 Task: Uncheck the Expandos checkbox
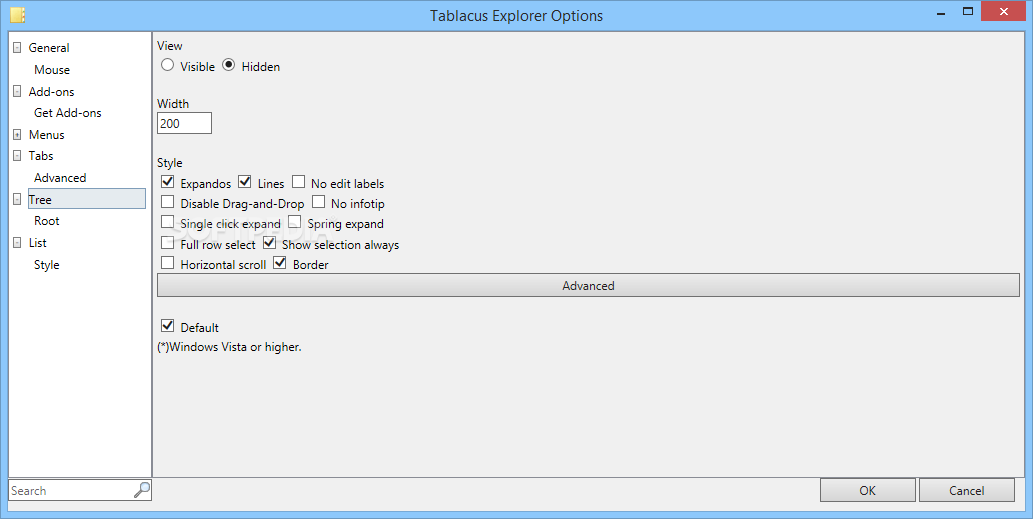coord(167,182)
